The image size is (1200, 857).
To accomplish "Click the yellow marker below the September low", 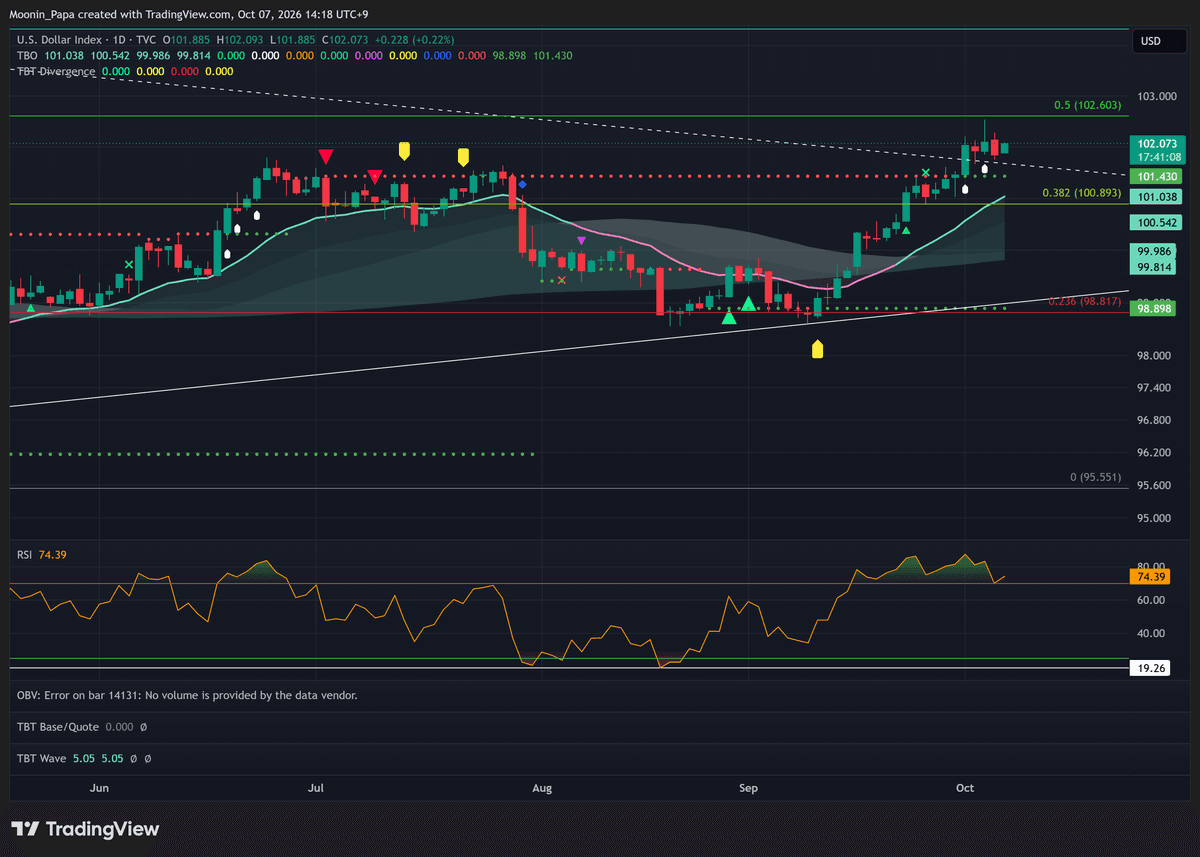I will (x=817, y=348).
